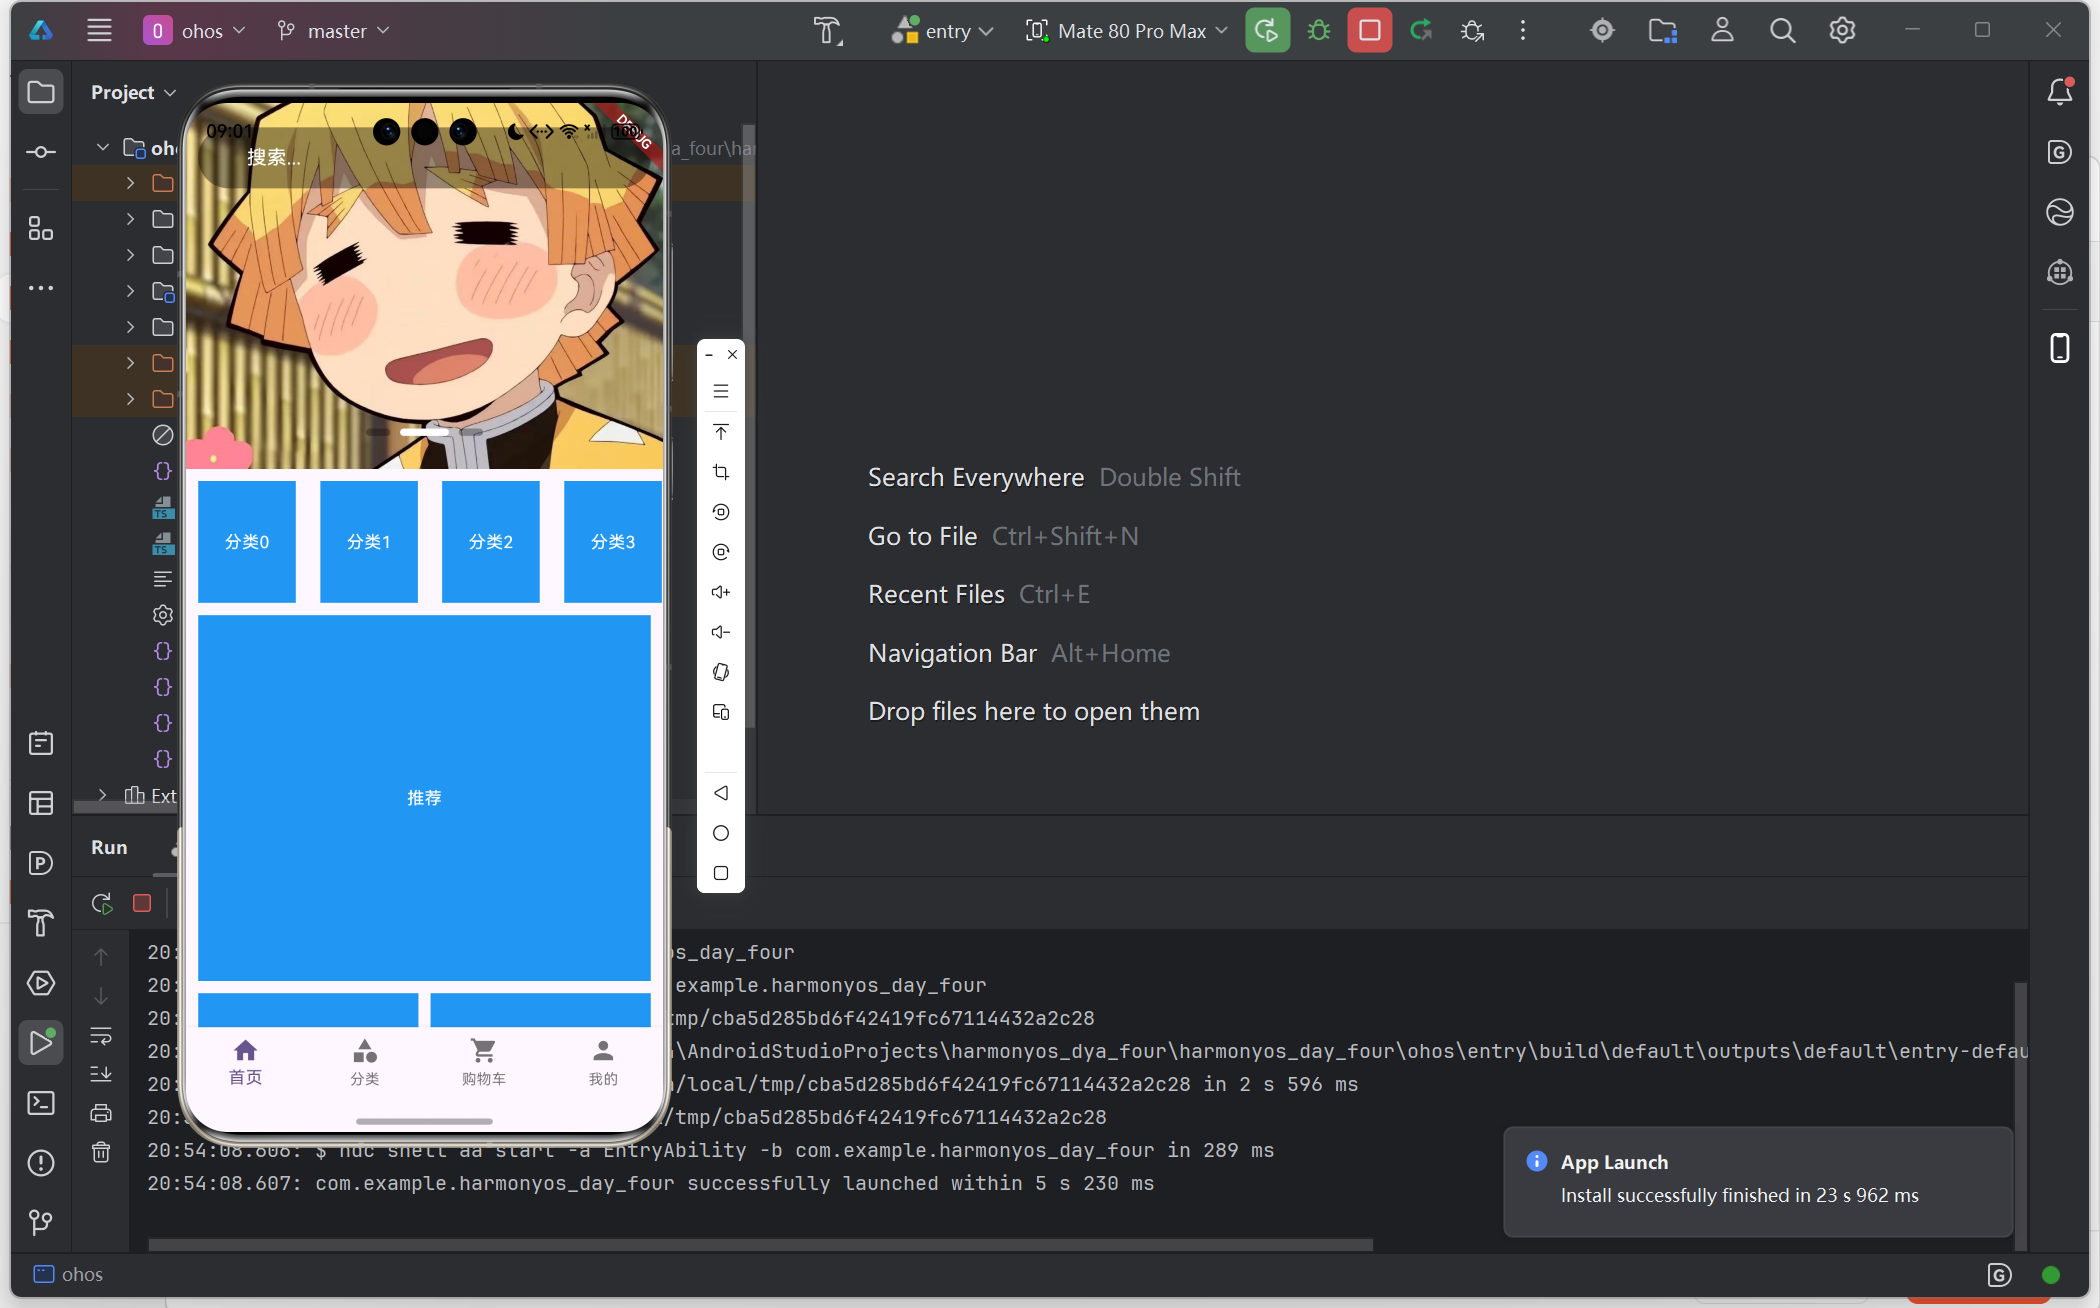Open the Notifications bell icon
Image resolution: width=2100 pixels, height=1308 pixels.
point(2059,92)
